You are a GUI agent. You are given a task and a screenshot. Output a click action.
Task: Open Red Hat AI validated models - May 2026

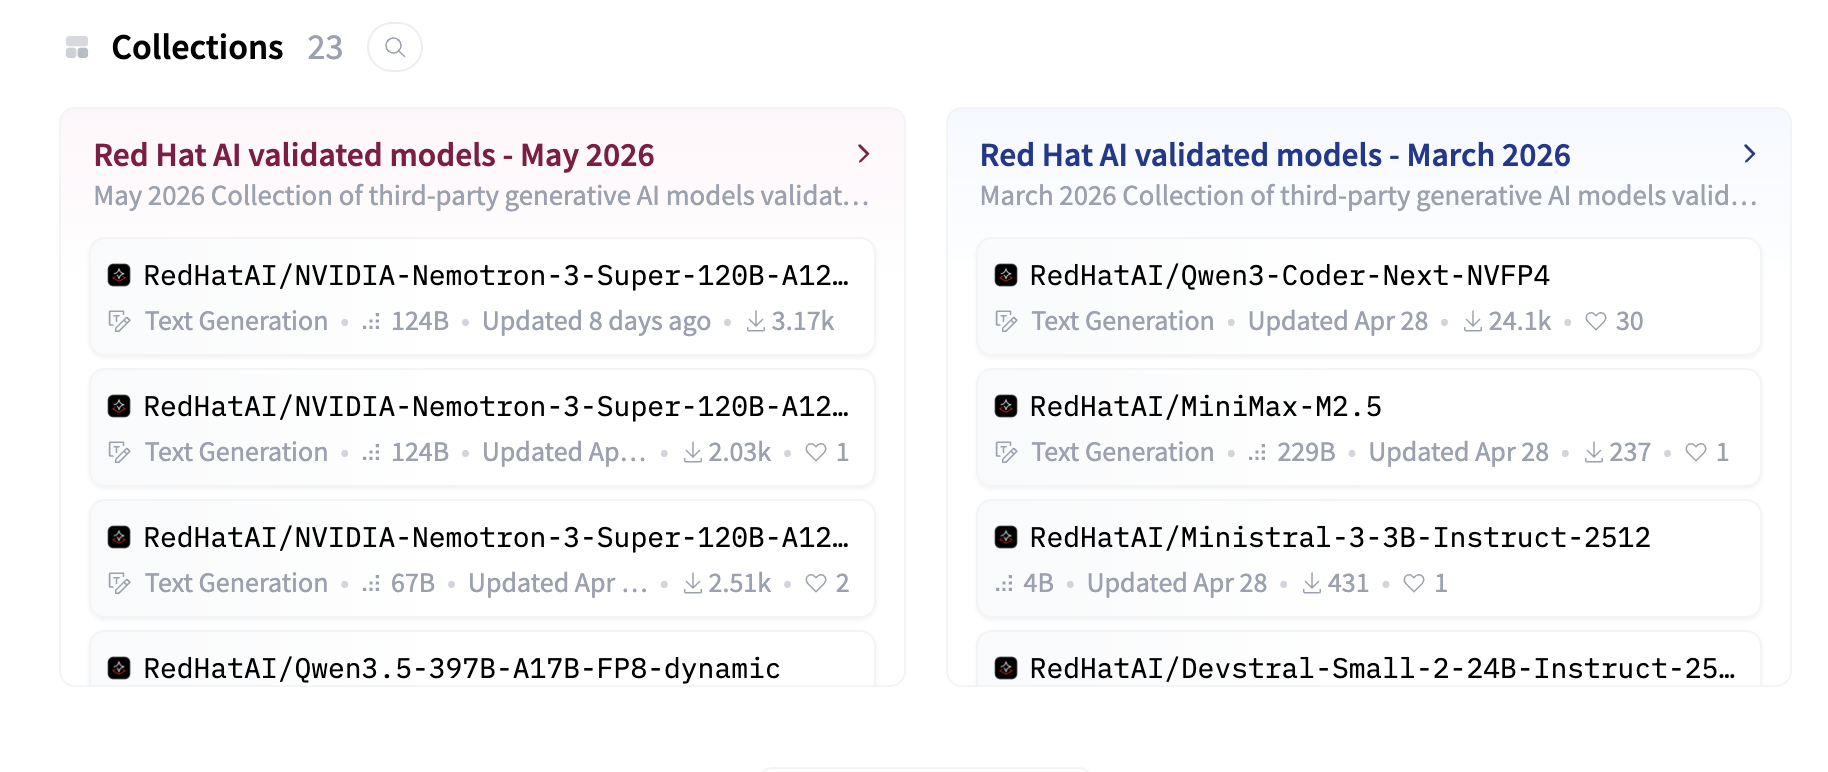point(374,155)
